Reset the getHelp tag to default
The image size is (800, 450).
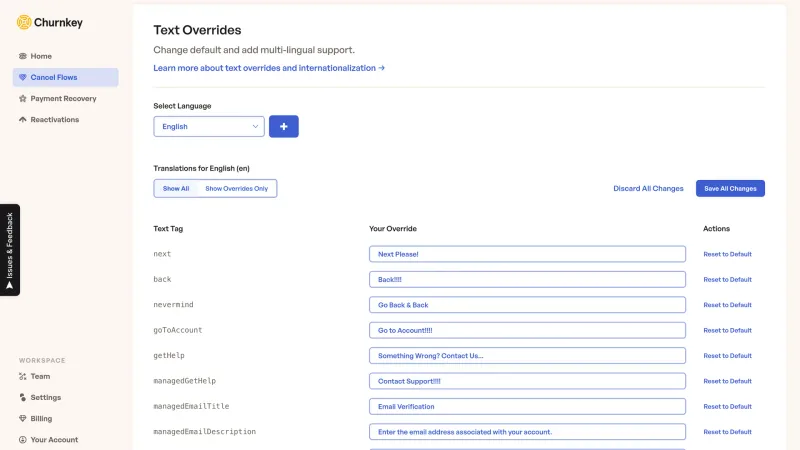pyautogui.click(x=727, y=356)
